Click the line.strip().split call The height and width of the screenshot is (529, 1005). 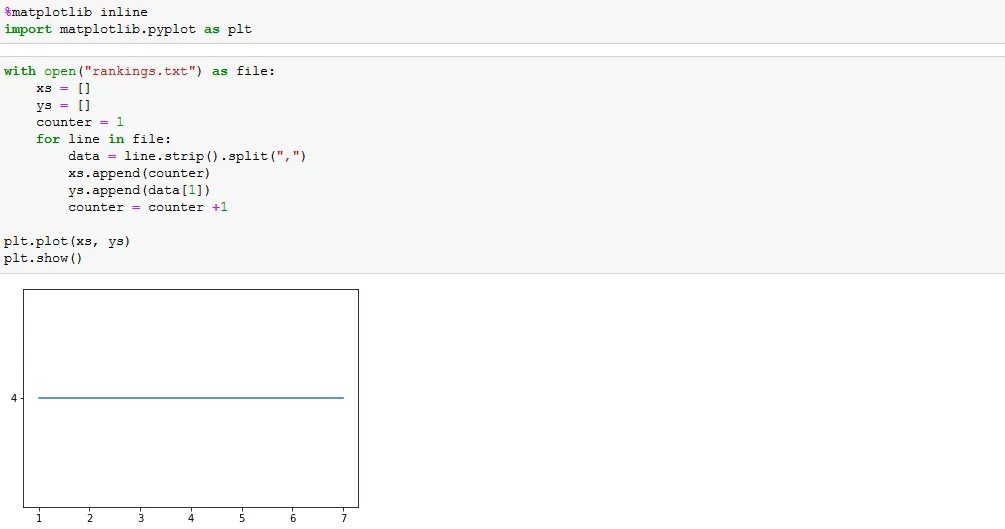(215, 156)
